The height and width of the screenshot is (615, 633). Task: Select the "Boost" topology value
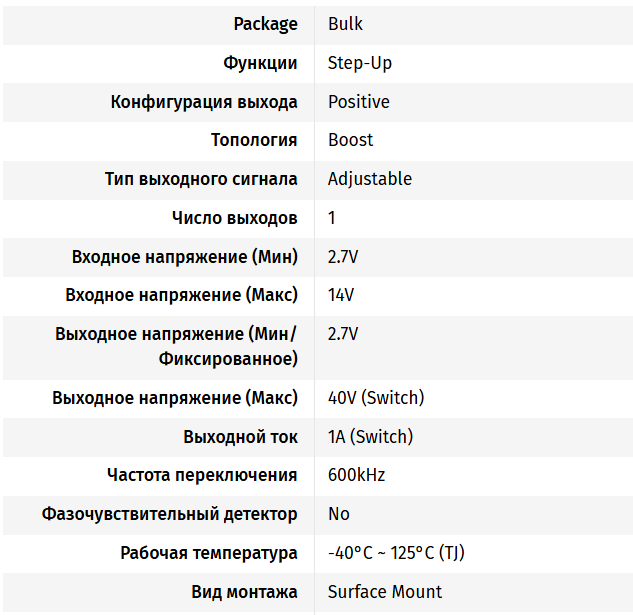pyautogui.click(x=350, y=140)
